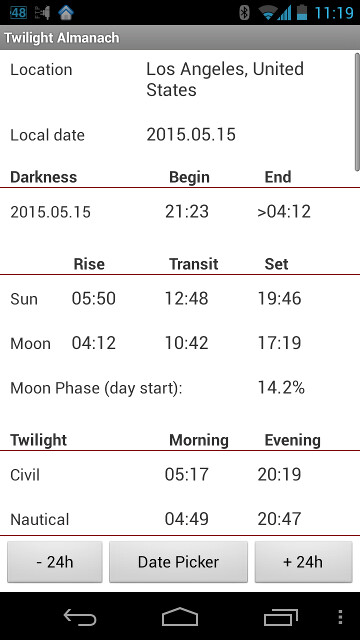360x640 pixels.
Task: Go back one day with - 24h
Action: (x=55, y=562)
